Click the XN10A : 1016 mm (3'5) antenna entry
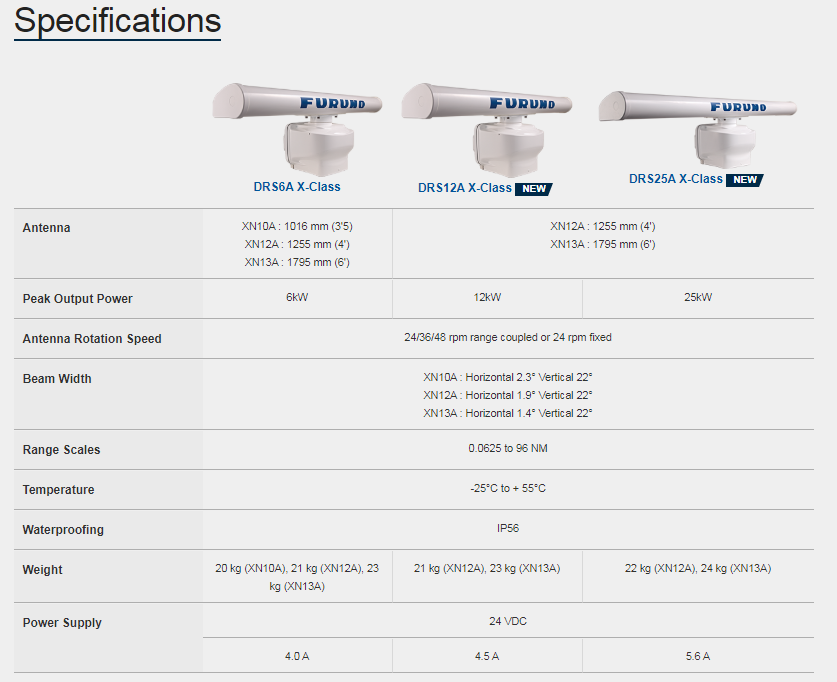The height and width of the screenshot is (682, 837). [x=297, y=226]
